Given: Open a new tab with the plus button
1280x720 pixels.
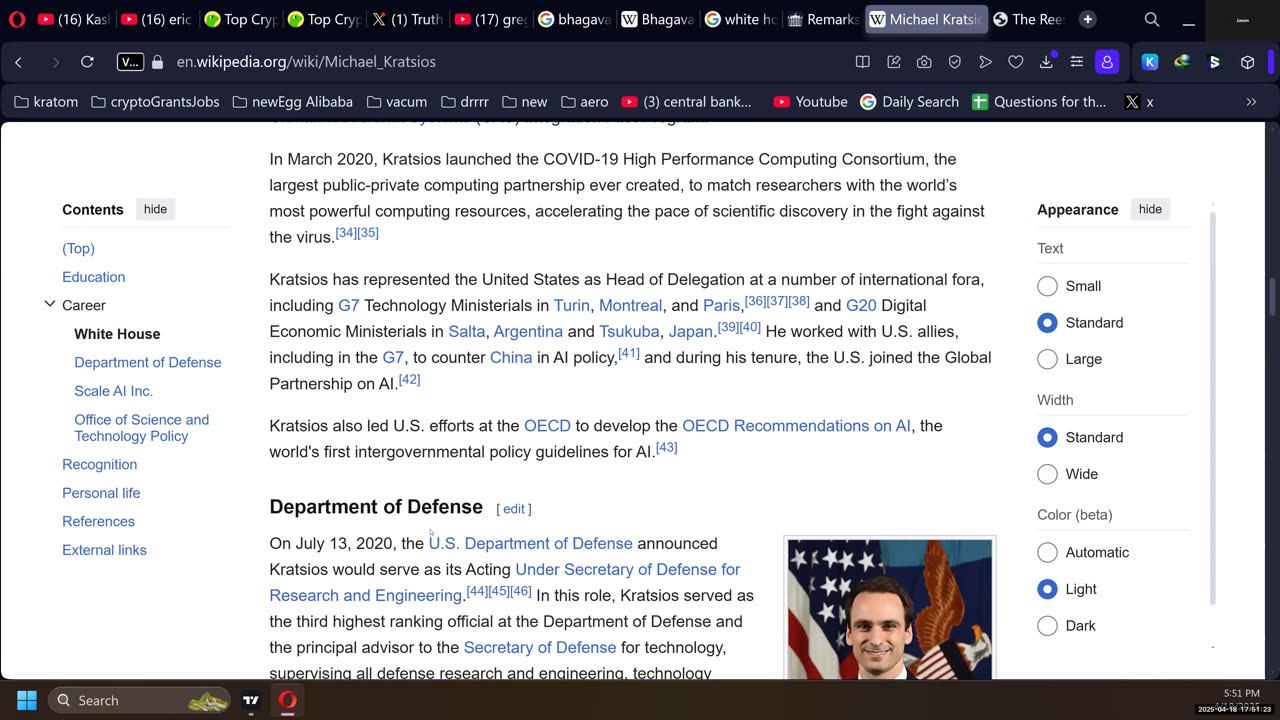Looking at the screenshot, I should point(1088,19).
